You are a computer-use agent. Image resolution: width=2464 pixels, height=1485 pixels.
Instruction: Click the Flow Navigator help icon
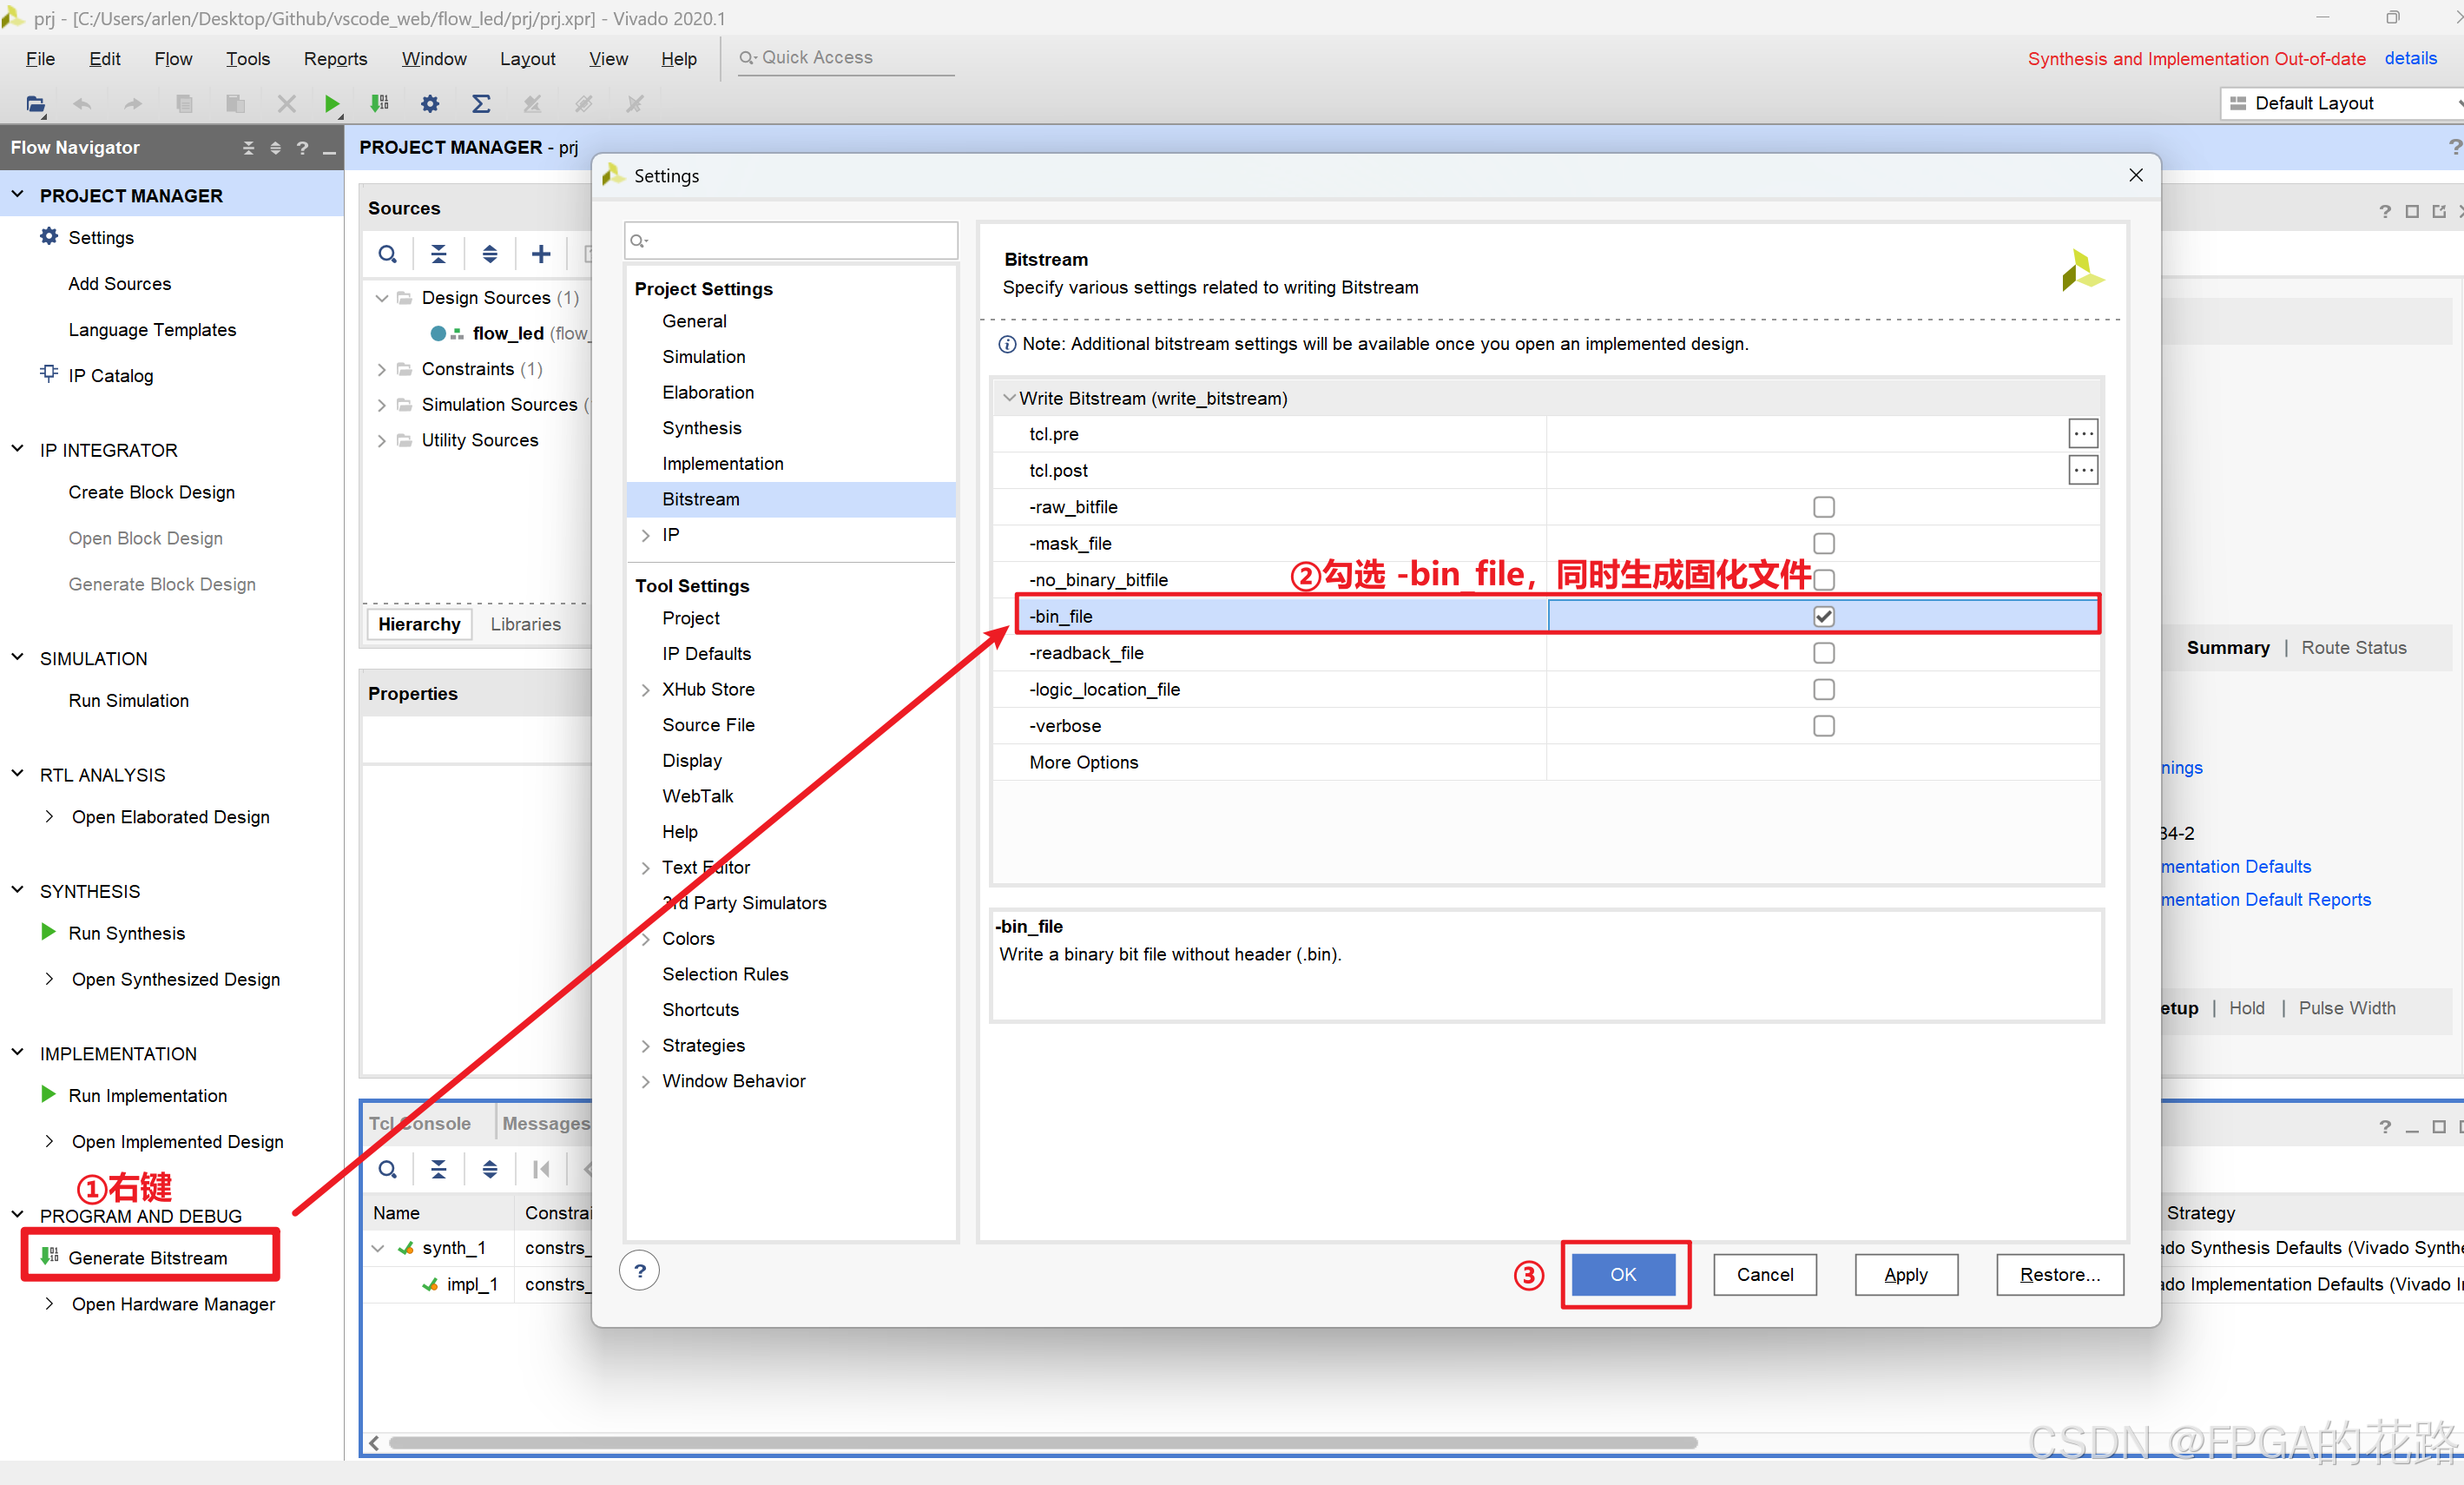302,148
